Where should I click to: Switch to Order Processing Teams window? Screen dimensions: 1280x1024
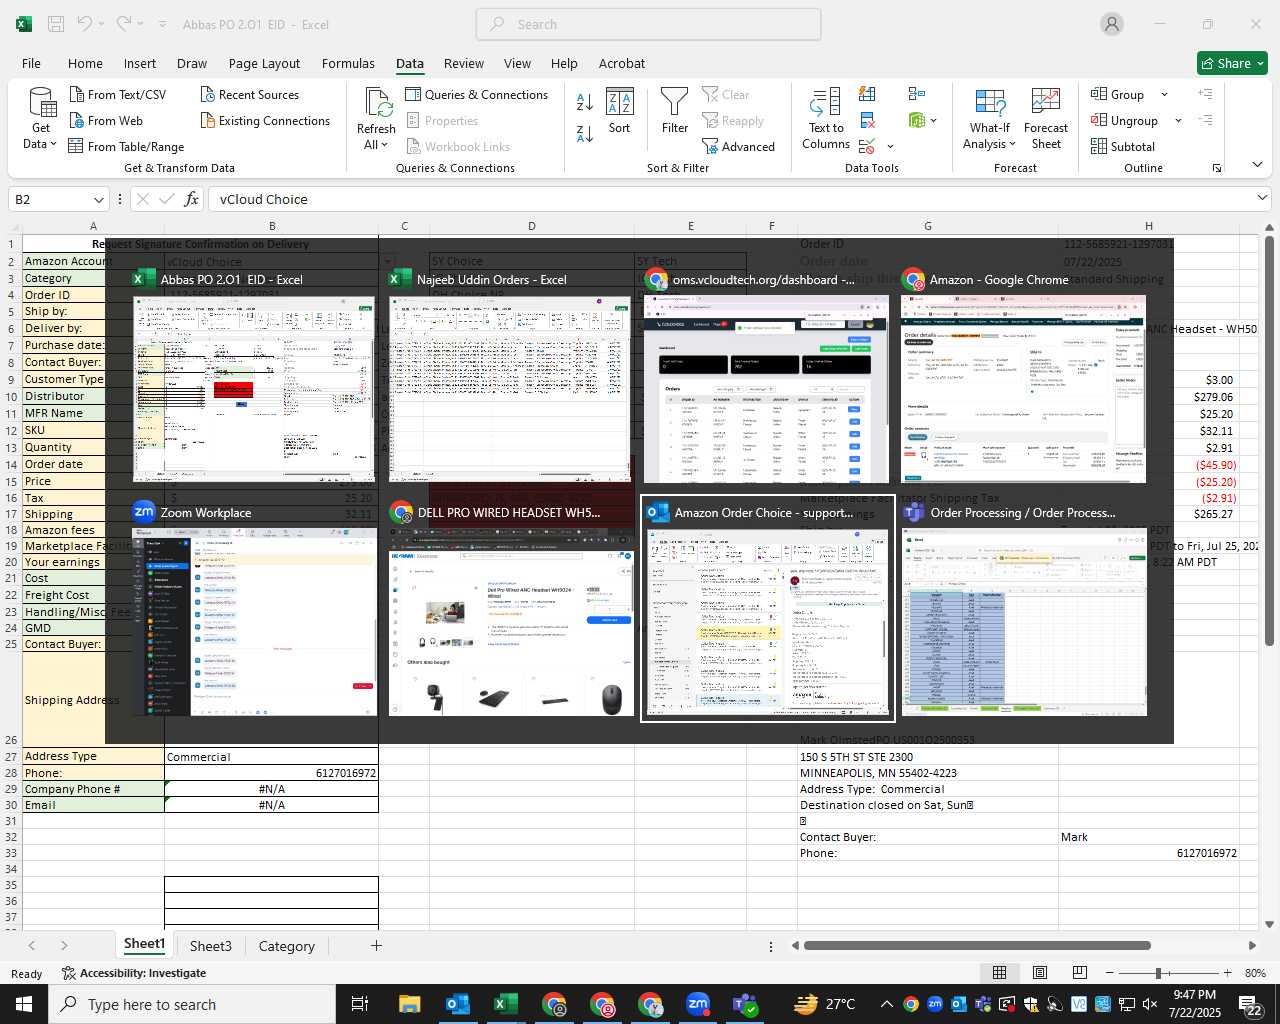1024,609
